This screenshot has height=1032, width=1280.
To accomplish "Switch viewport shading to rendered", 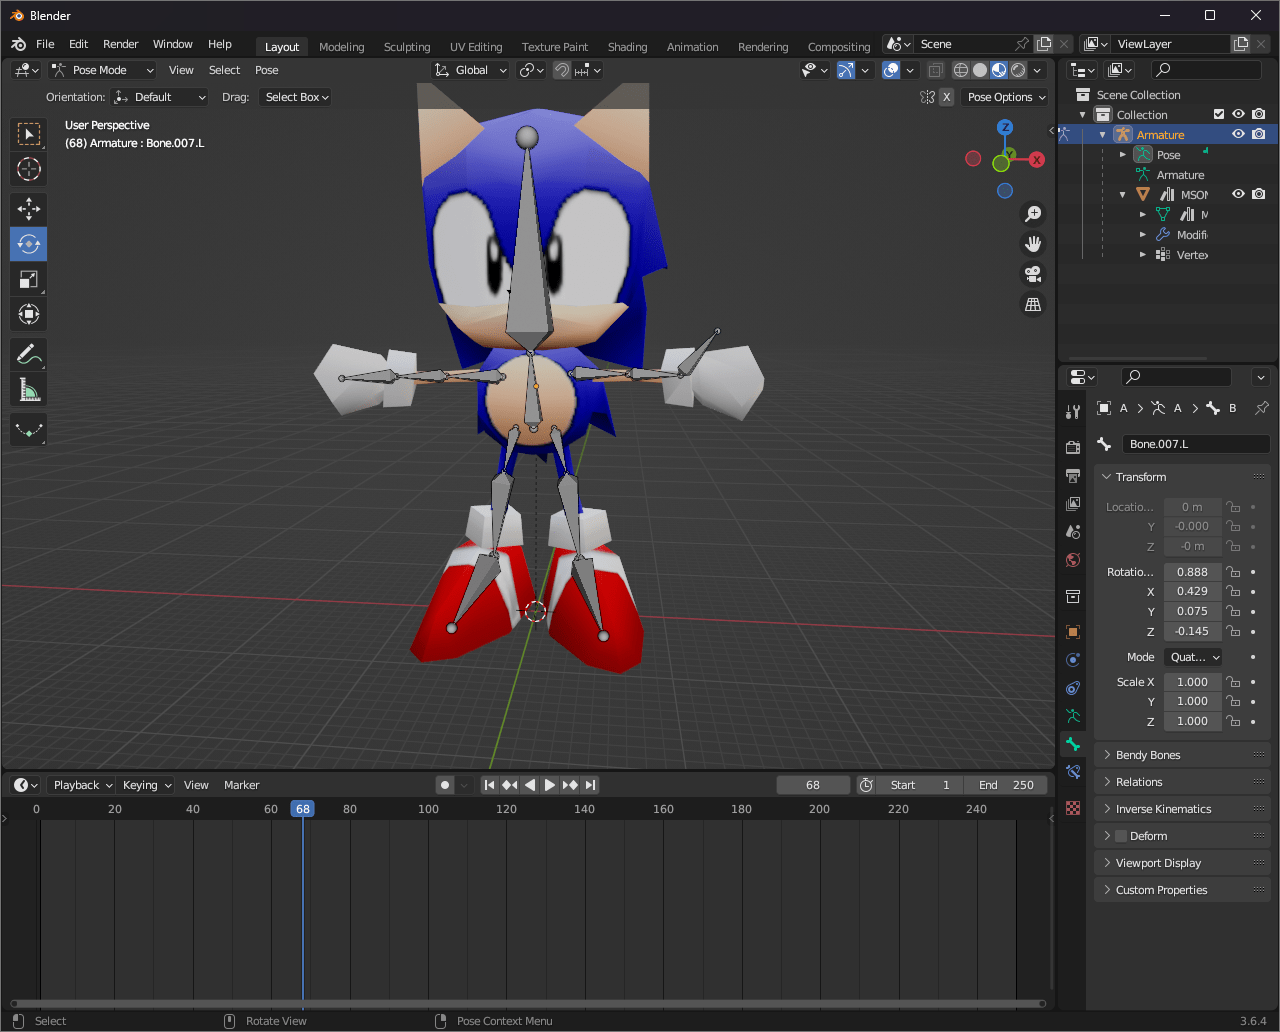I will pyautogui.click(x=1018, y=70).
